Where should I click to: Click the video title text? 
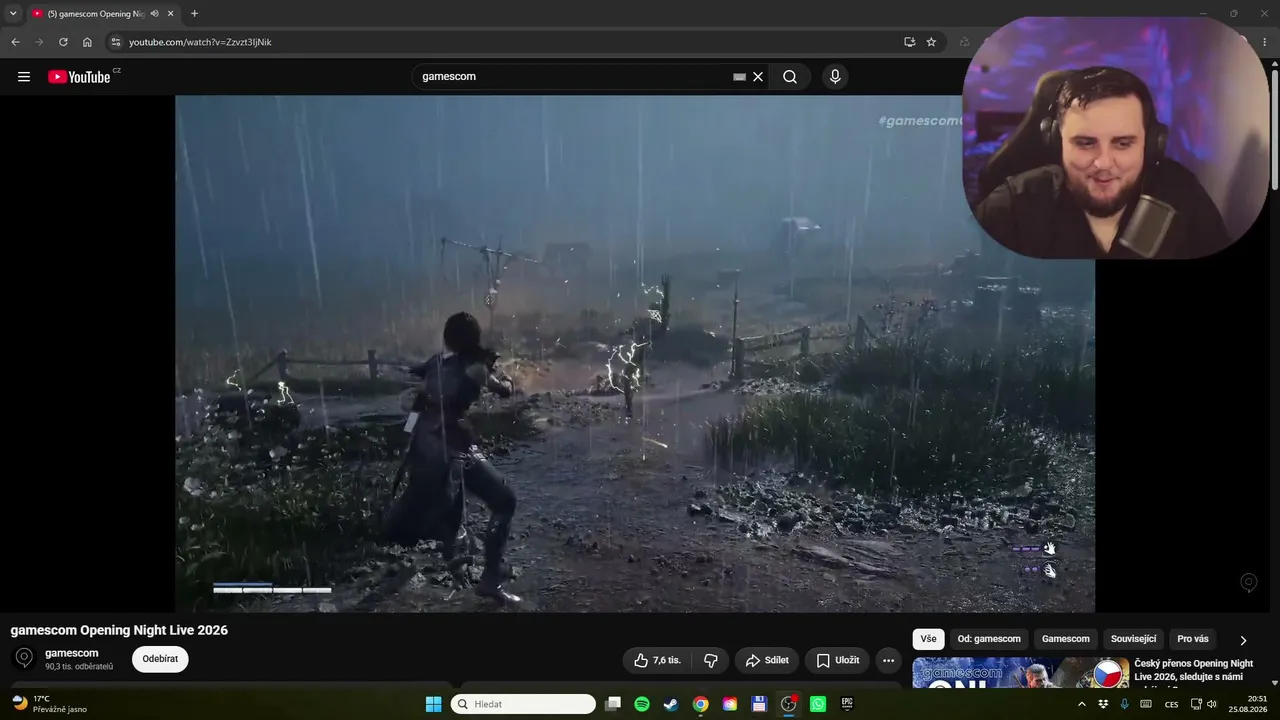pyautogui.click(x=119, y=630)
